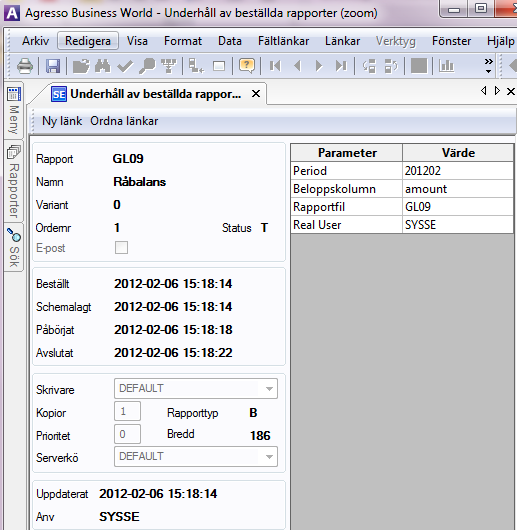Click the Agresso application logo icon
Screen dimensions: 517x530
pos(12,13)
